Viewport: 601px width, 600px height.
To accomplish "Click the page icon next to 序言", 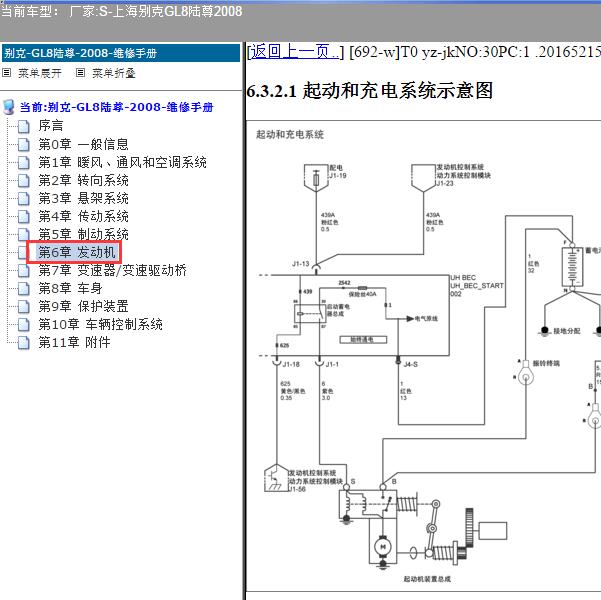I will [x=24, y=126].
